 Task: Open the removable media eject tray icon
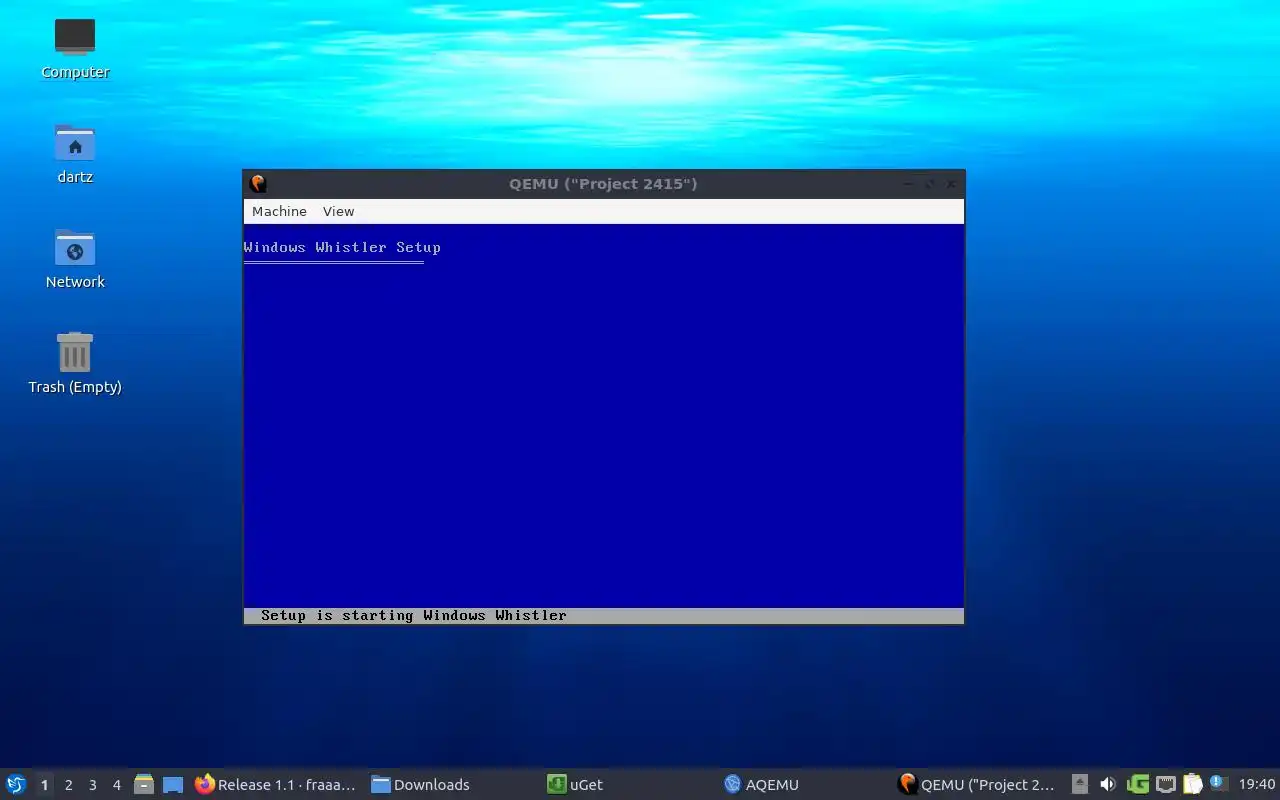click(x=1080, y=785)
